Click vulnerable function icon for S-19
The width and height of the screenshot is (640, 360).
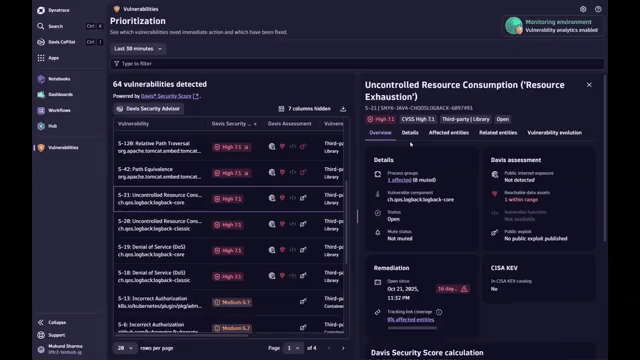(293, 250)
